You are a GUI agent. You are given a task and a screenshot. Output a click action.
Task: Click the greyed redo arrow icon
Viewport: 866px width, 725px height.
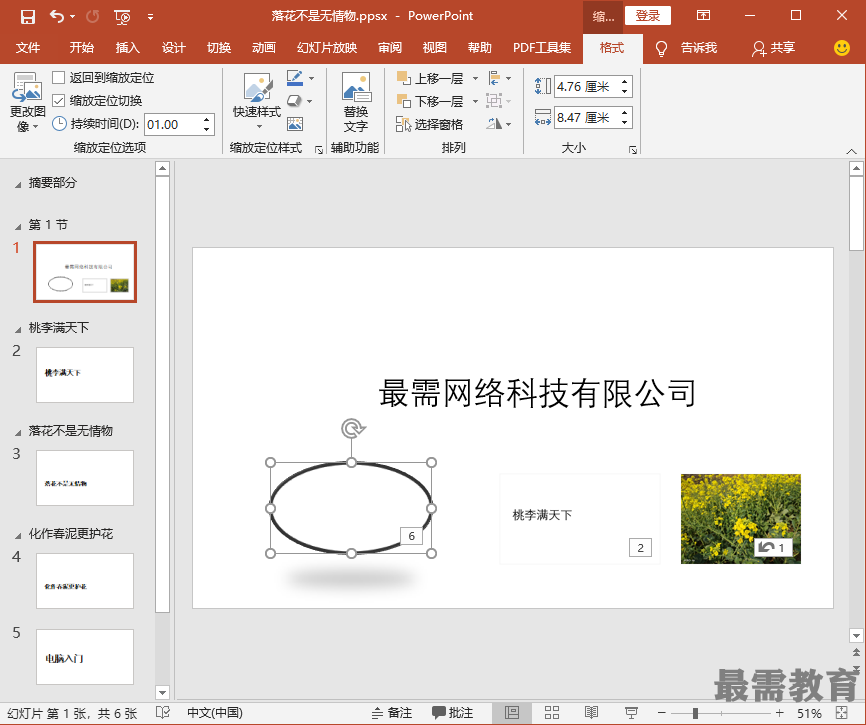[93, 17]
